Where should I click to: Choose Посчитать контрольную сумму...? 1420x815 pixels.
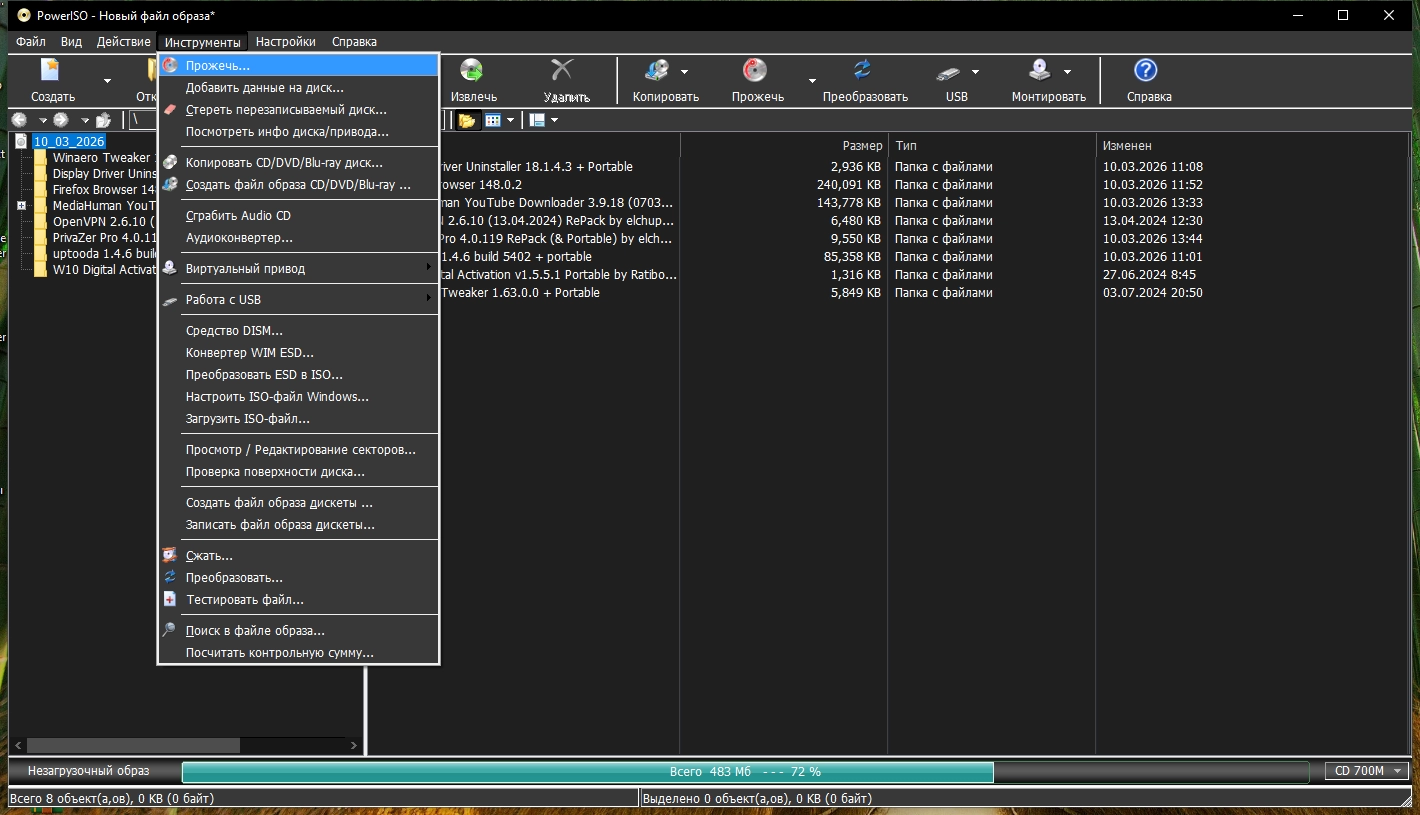[x=299, y=653]
